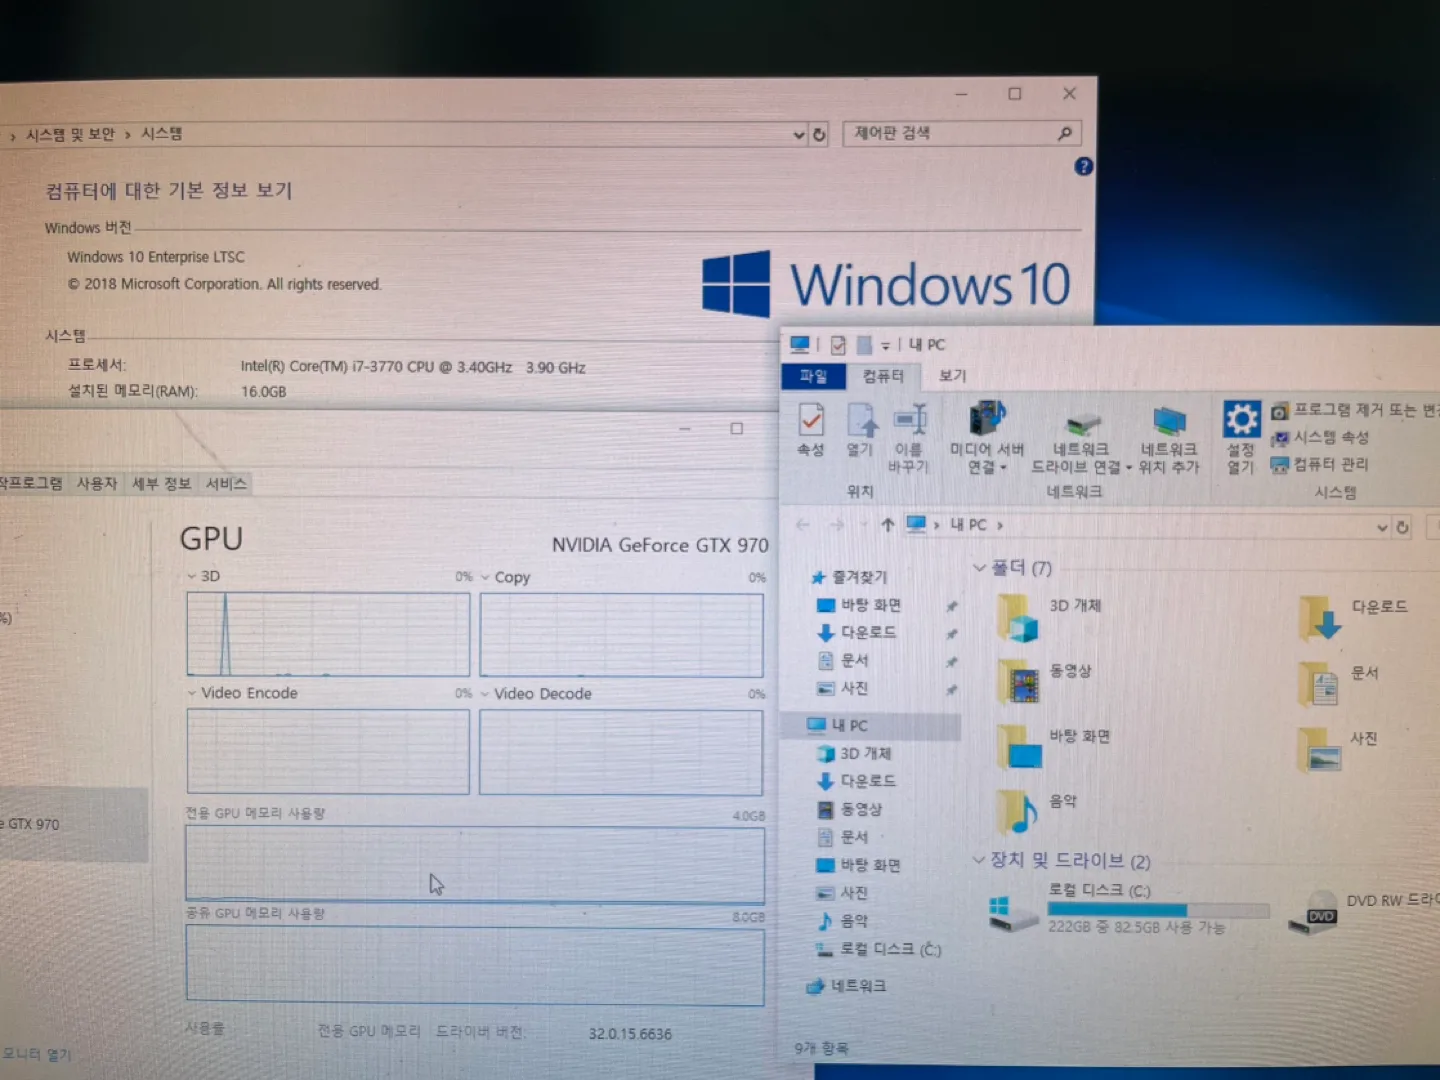Select 즐겨찾기 in navigation pane
The width and height of the screenshot is (1440, 1080).
click(849, 577)
